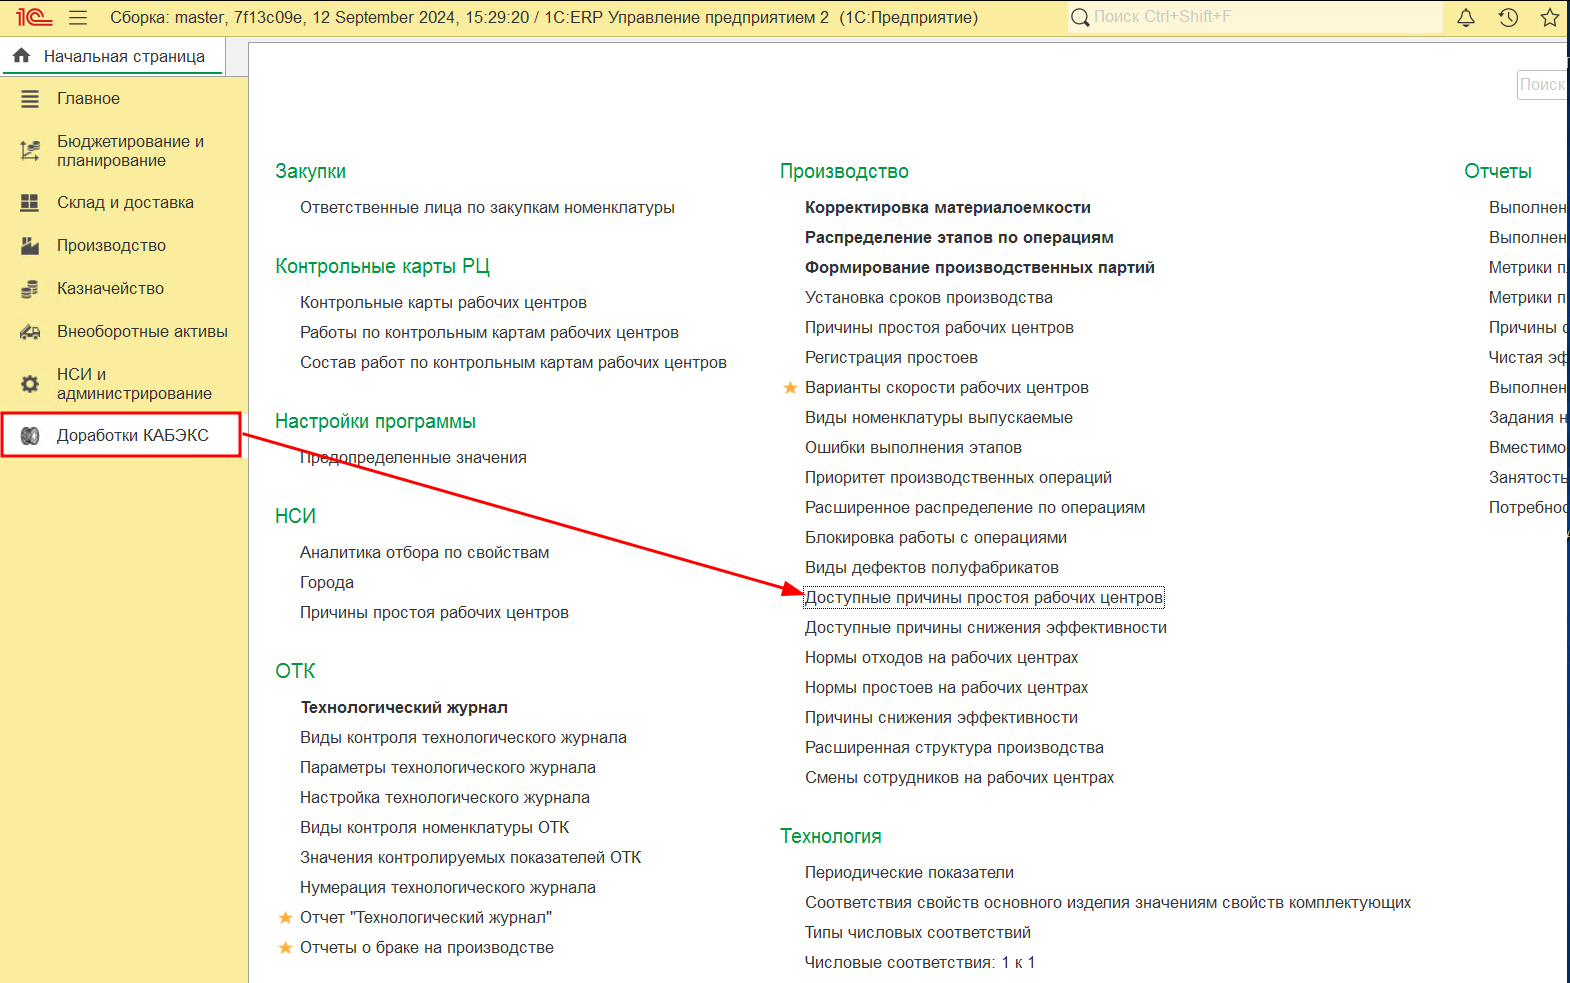Click star beside Отчеты о браке на производстве
The height and width of the screenshot is (983, 1570).
[x=285, y=948]
